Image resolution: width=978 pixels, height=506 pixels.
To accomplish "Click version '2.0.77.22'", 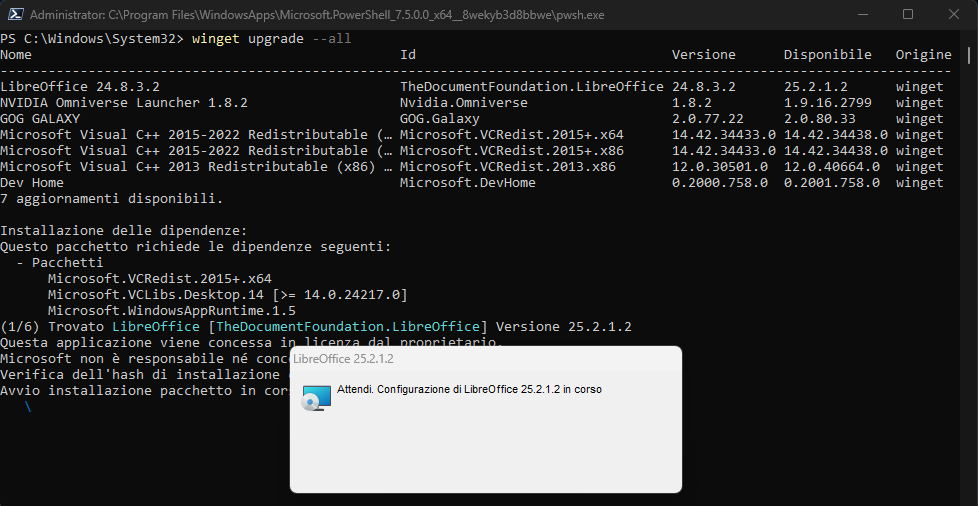I will pos(708,119).
